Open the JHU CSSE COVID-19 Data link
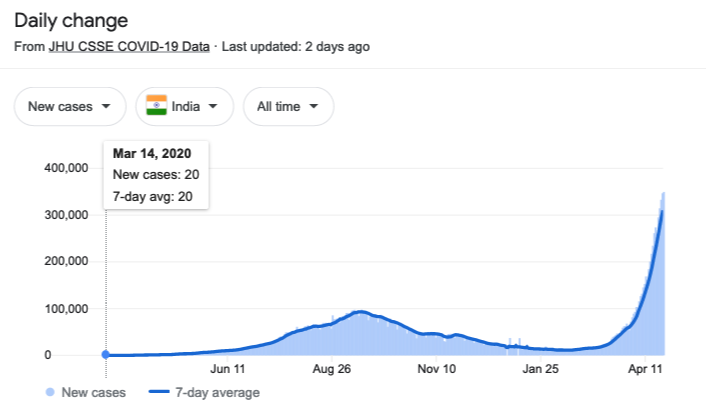 tap(130, 47)
